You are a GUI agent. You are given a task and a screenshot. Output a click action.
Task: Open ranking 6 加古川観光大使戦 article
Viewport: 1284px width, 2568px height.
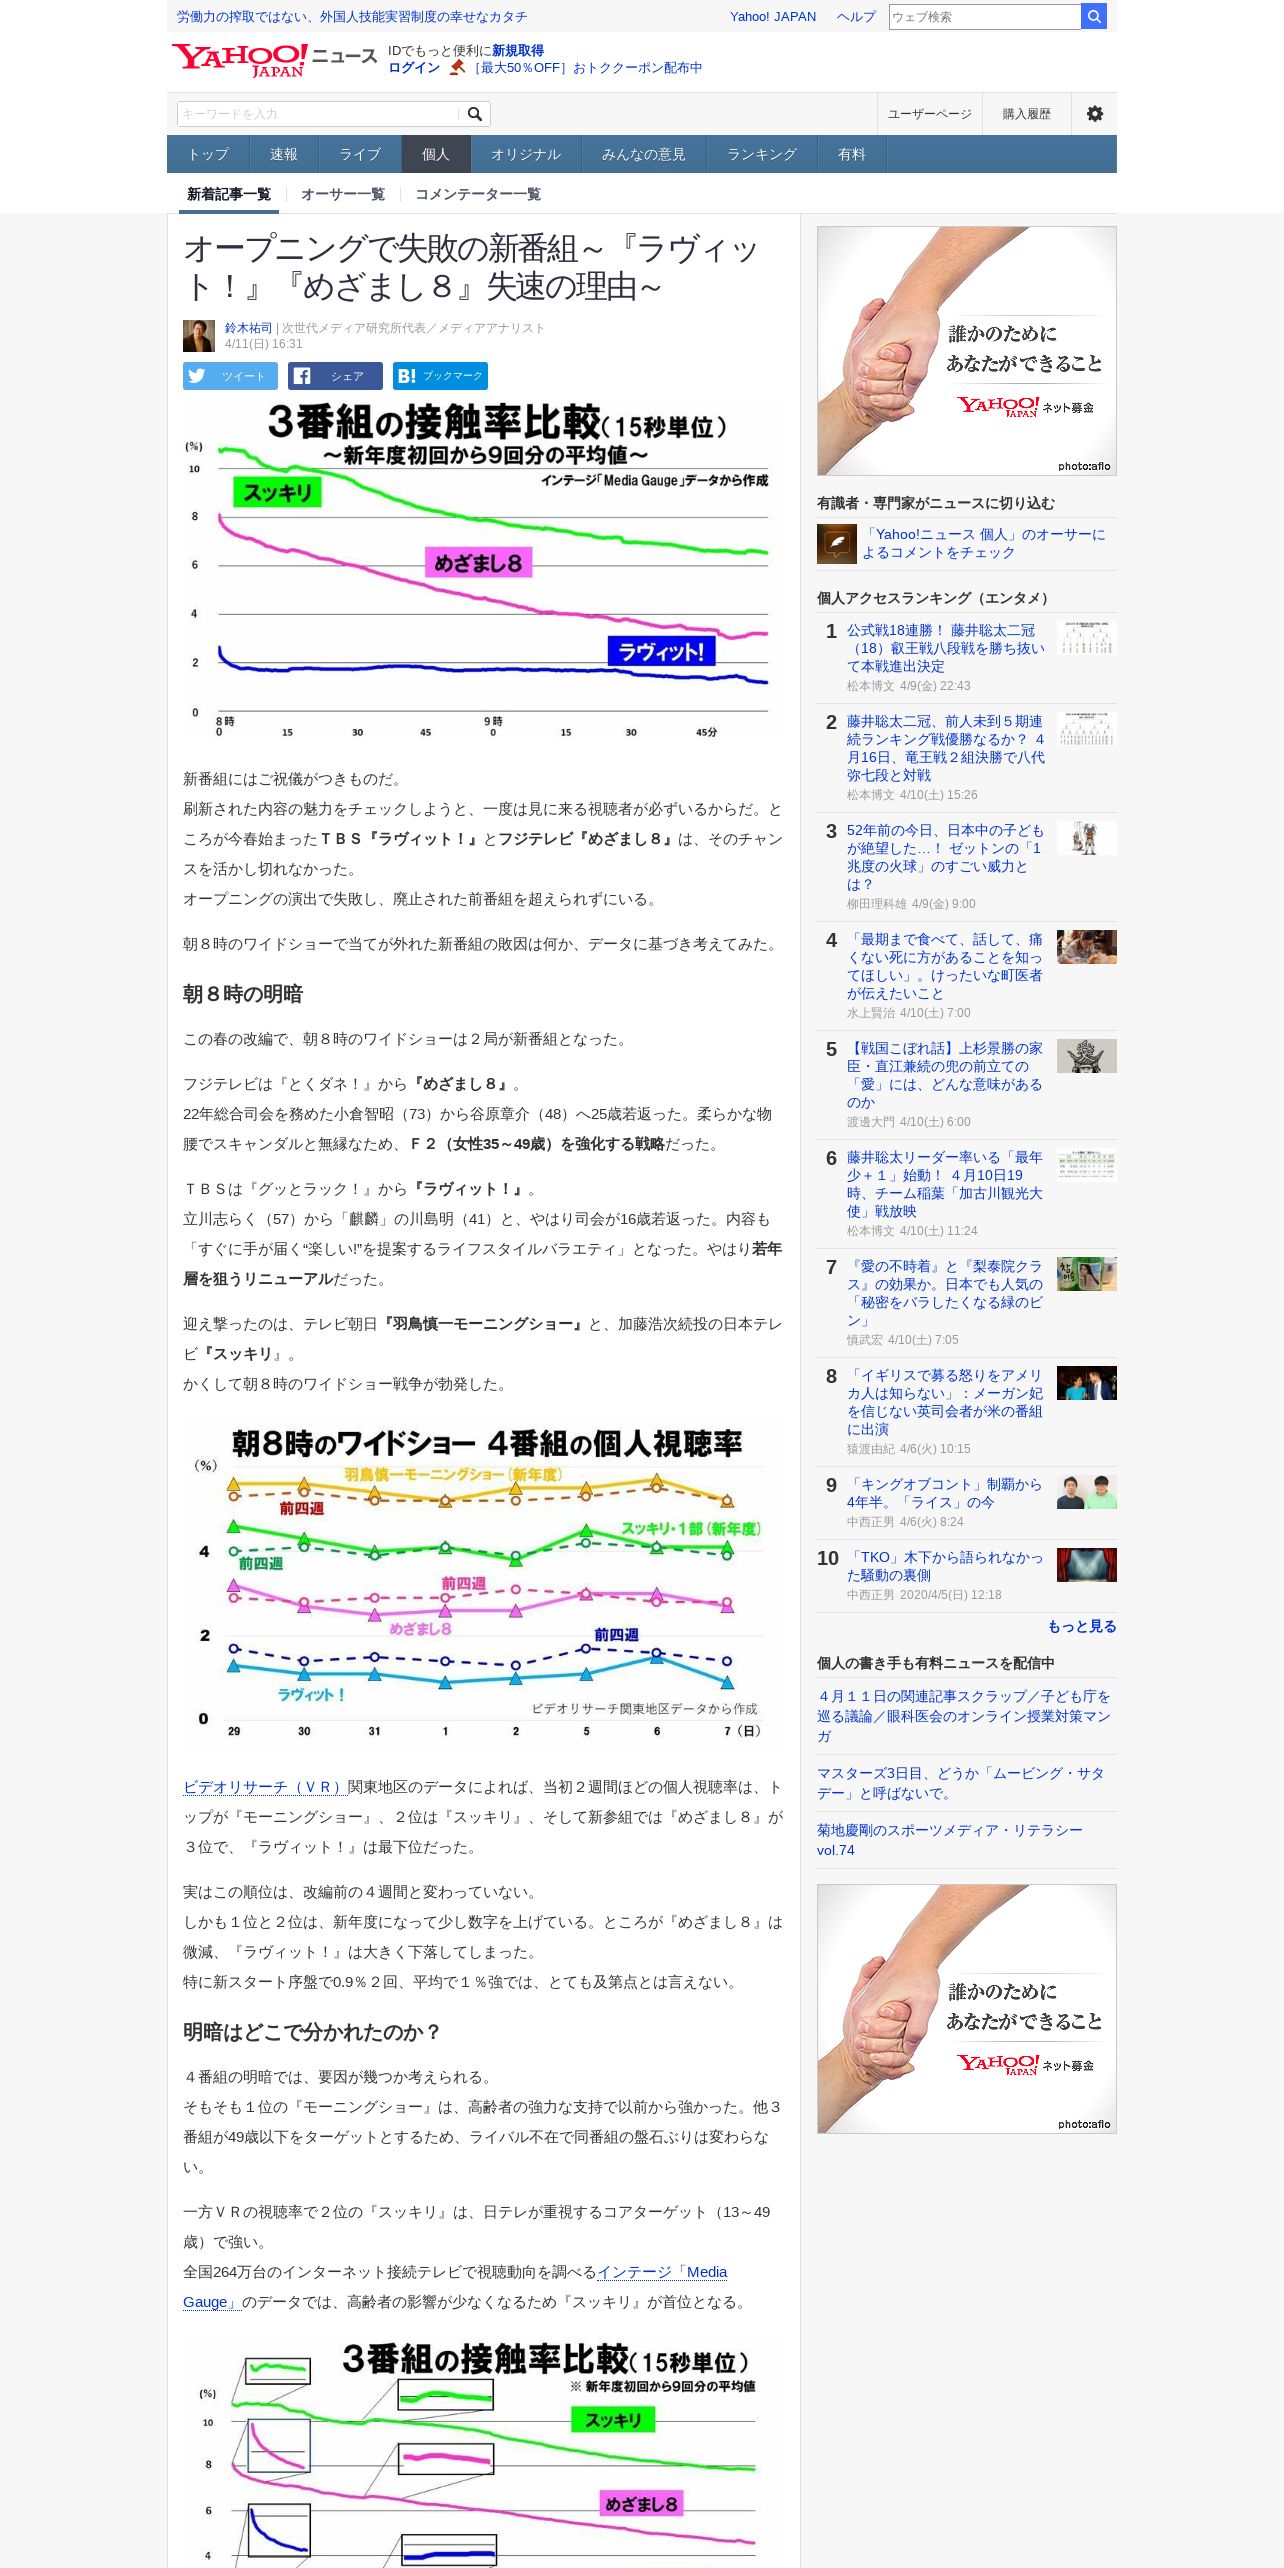pyautogui.click(x=945, y=1184)
